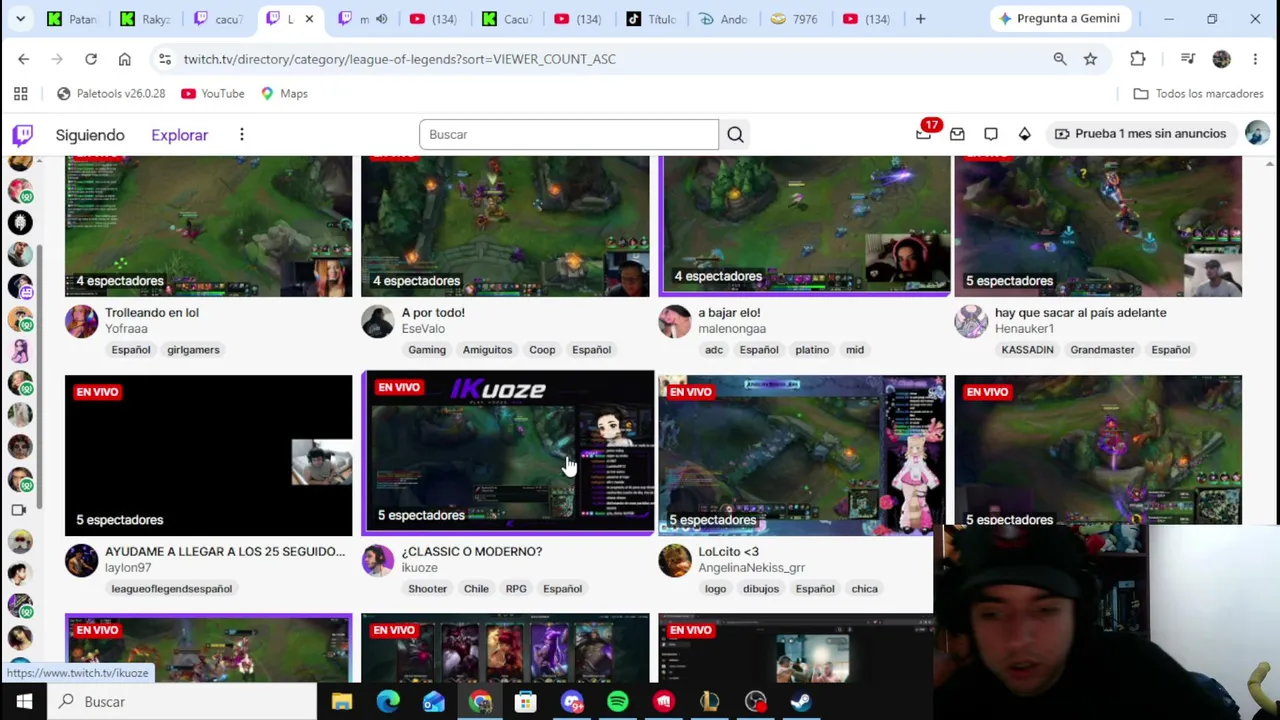Filter by the 'dibujos' tag
Viewport: 1280px width, 720px height.
(761, 589)
